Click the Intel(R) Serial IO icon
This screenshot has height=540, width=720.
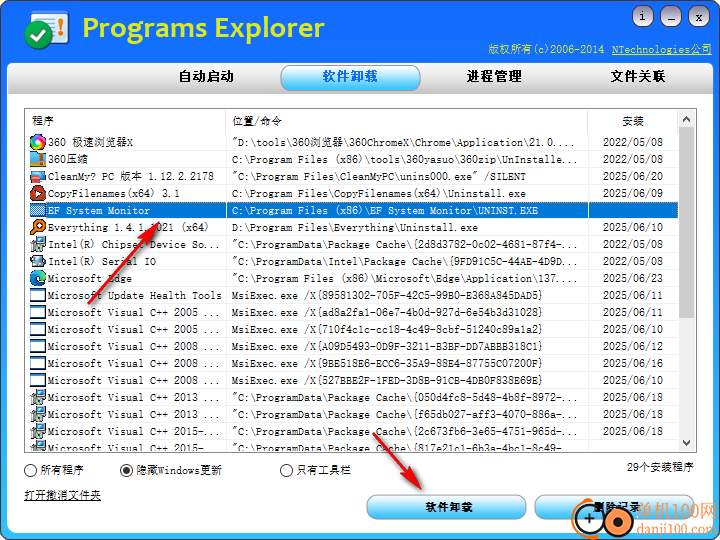click(38, 261)
